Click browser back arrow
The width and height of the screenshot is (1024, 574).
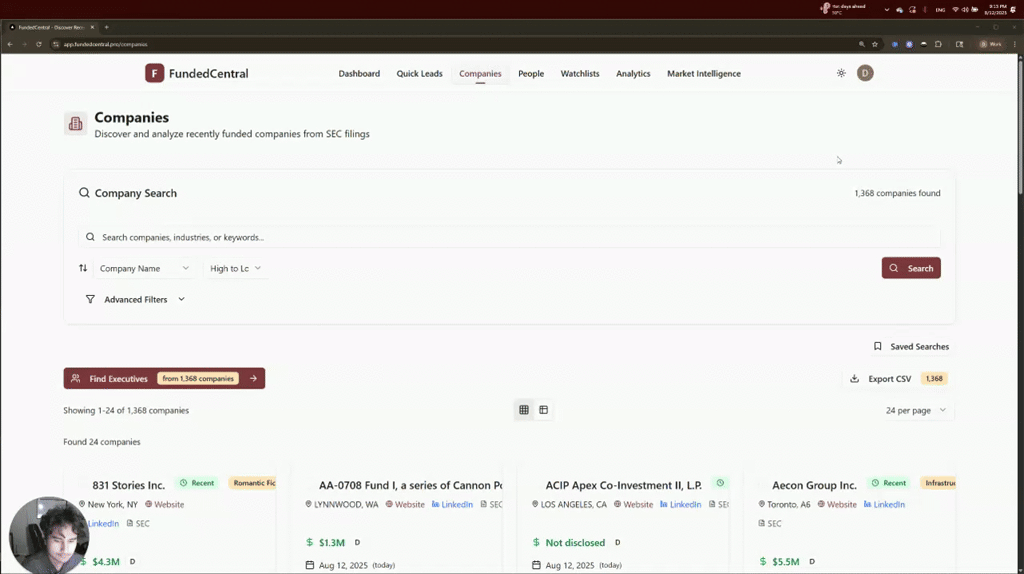10,44
